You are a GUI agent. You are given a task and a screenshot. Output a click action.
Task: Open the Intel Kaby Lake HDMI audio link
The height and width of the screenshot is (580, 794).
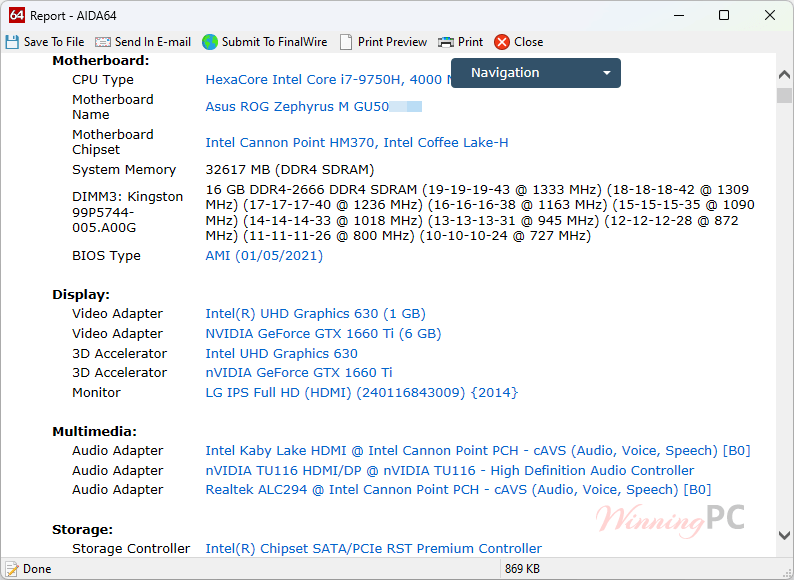tap(478, 451)
